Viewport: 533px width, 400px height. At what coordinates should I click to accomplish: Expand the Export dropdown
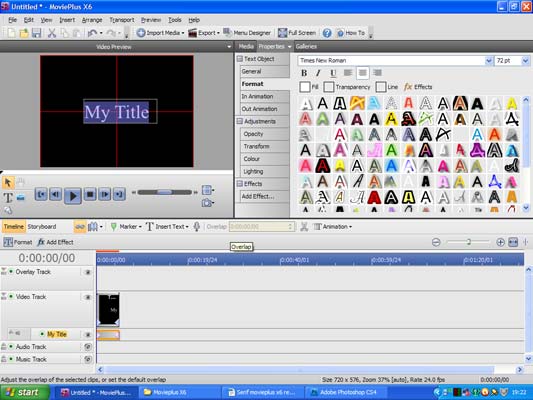[x=218, y=33]
